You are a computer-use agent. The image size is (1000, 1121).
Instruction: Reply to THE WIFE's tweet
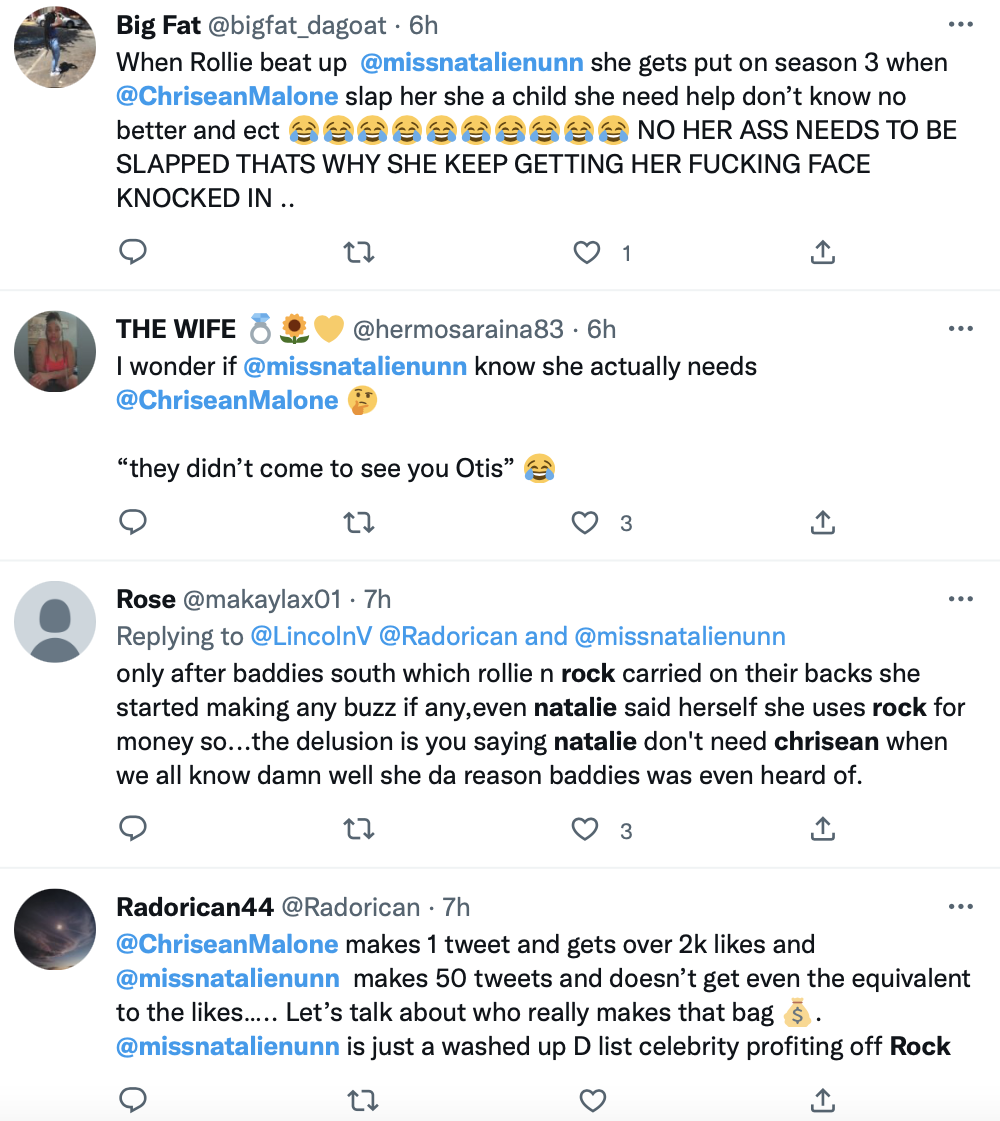click(x=133, y=522)
